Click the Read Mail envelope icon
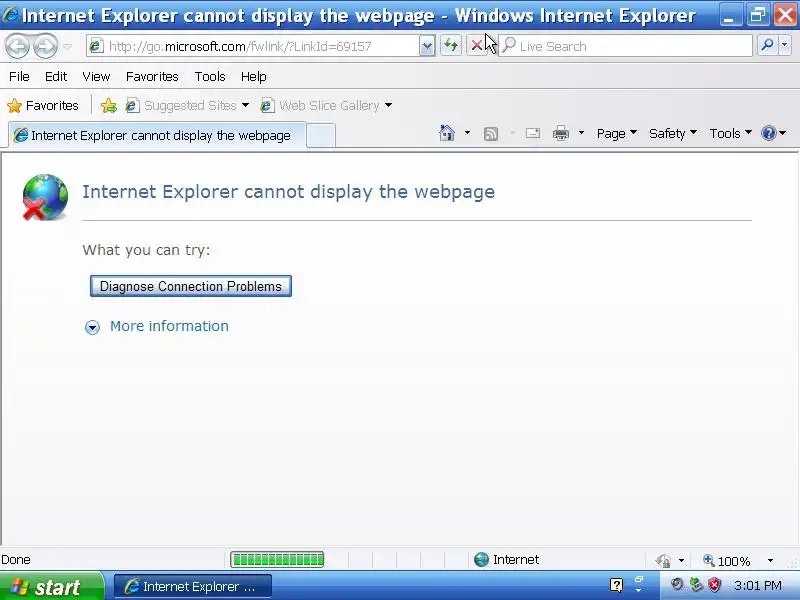 tap(533, 133)
